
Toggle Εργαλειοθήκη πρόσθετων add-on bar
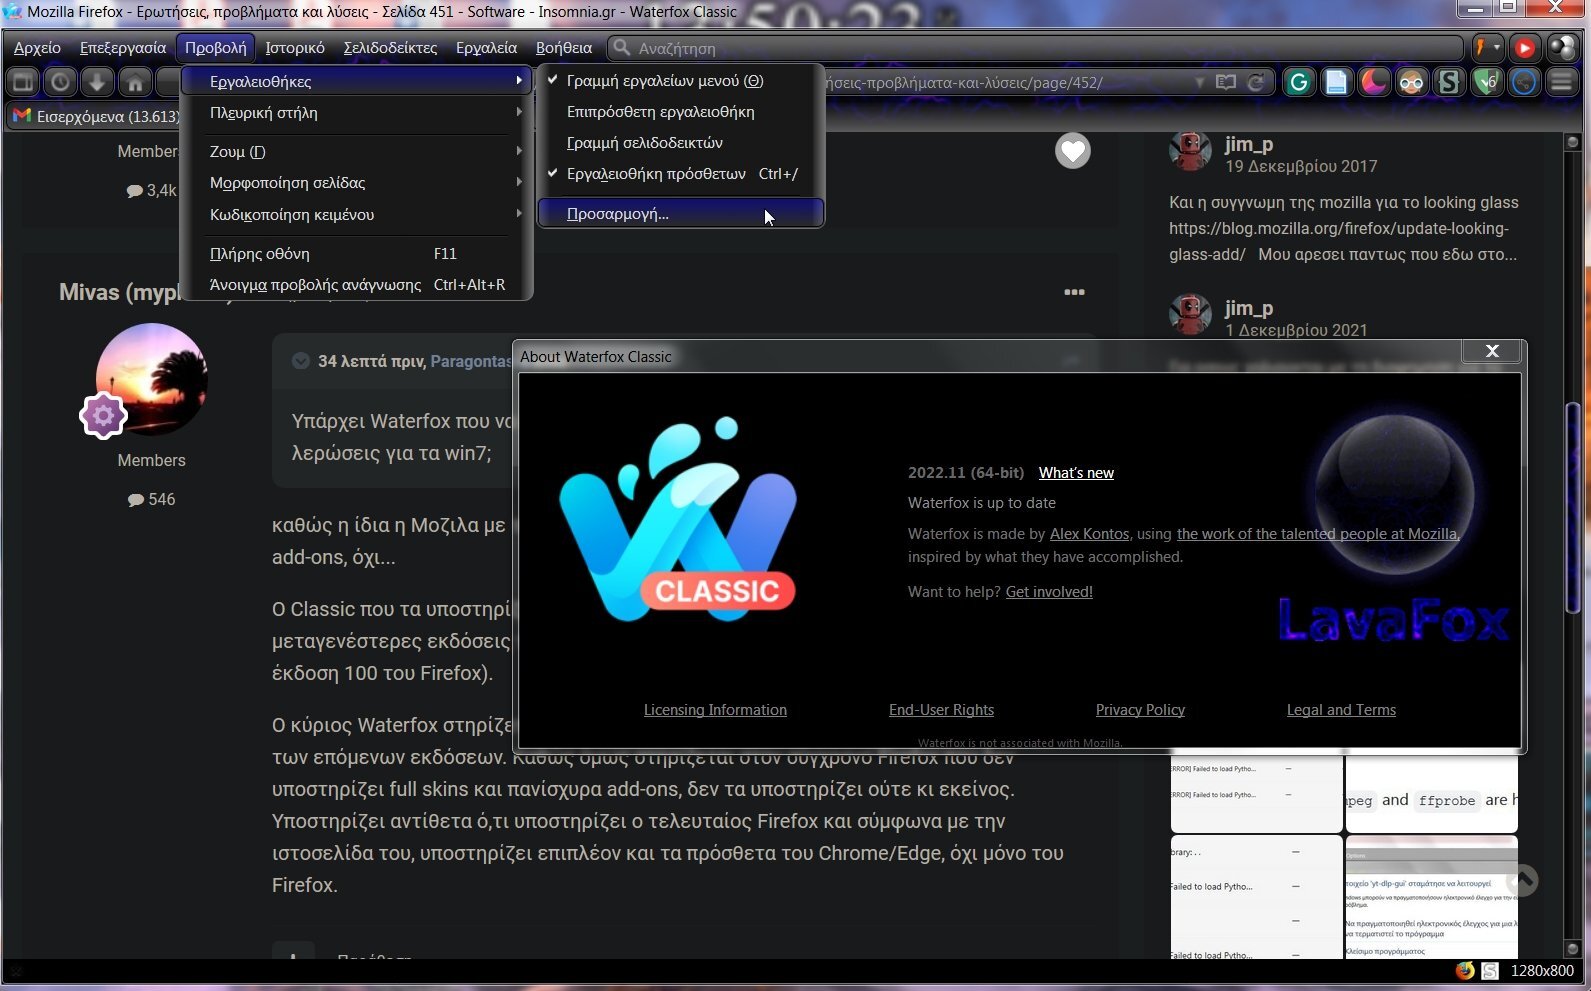point(681,174)
